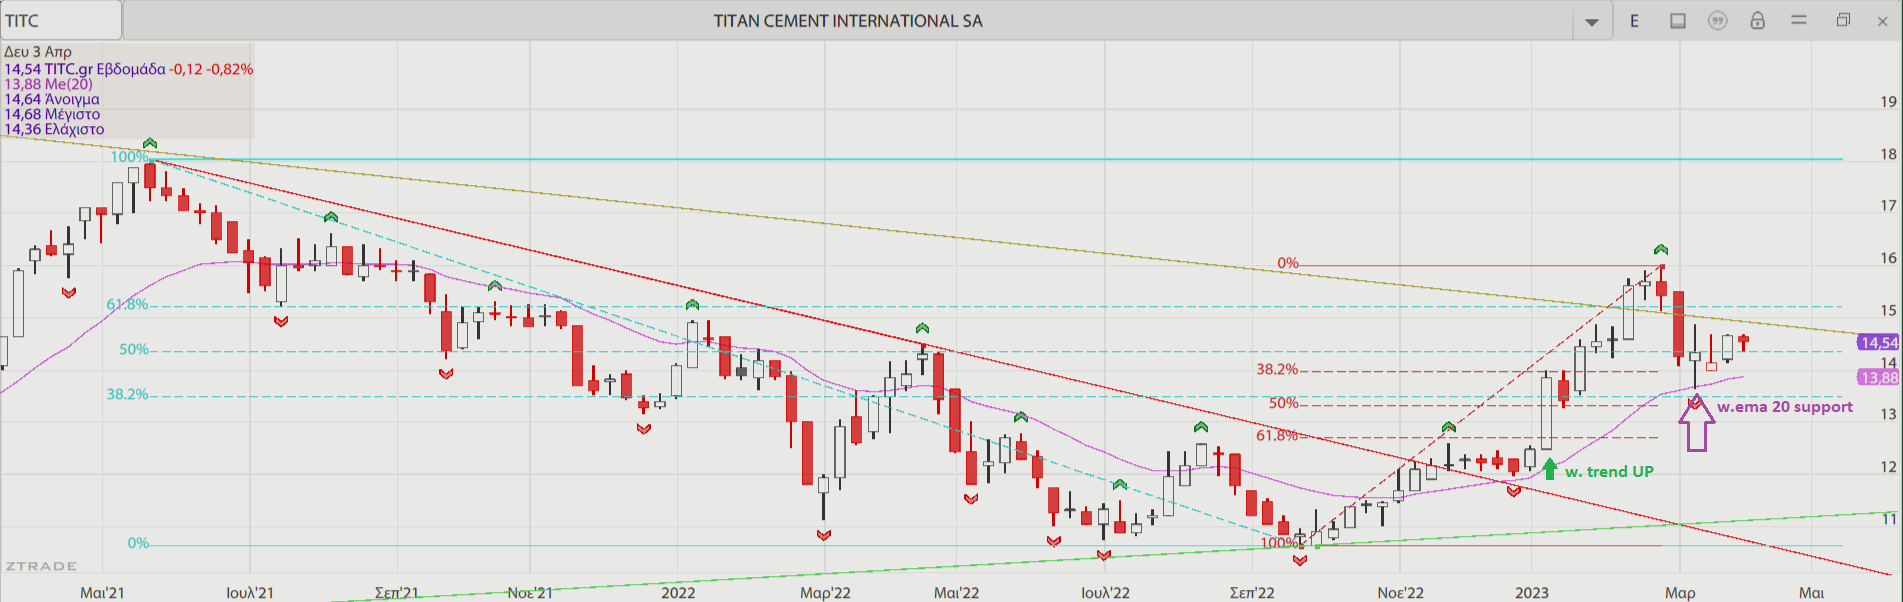Click the red 0% retracement label
The image size is (1903, 602).
point(1287,263)
